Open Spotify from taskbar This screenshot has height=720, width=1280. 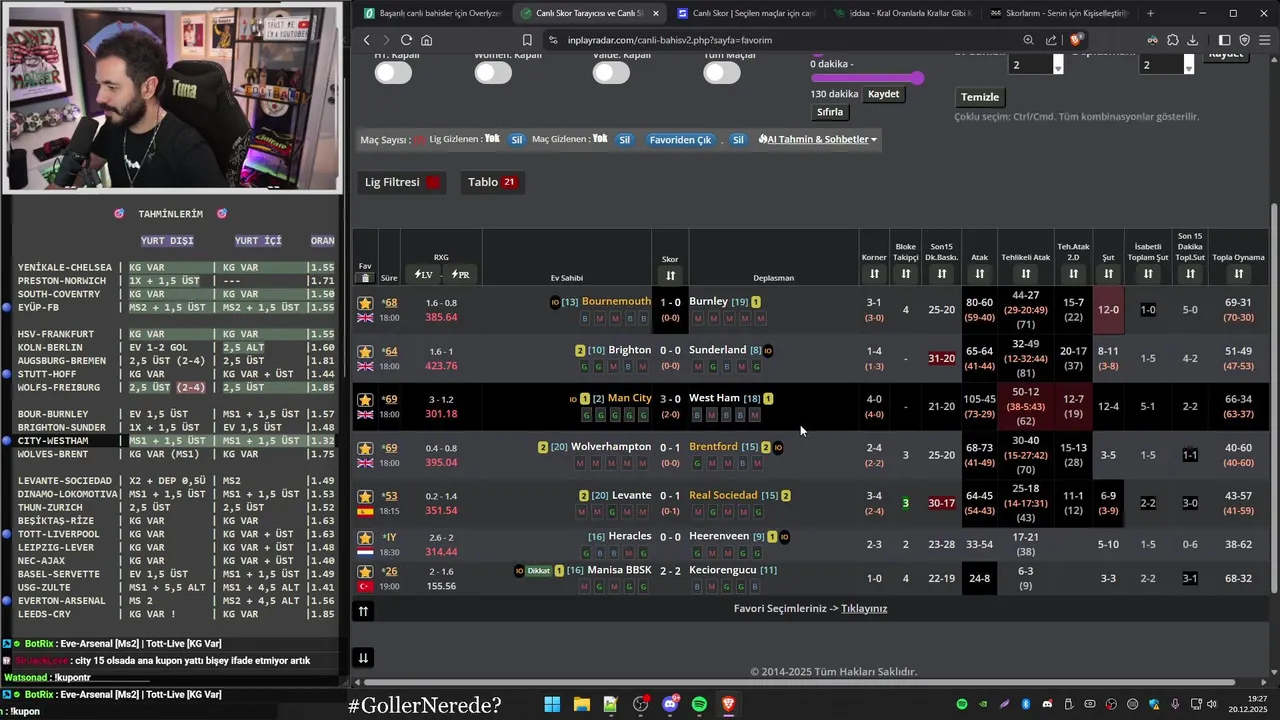(699, 705)
